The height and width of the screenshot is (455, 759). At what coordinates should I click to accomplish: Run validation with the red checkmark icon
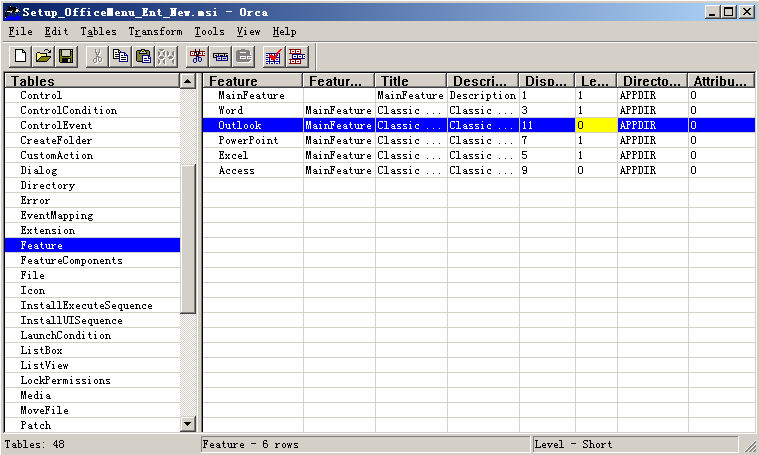click(273, 57)
